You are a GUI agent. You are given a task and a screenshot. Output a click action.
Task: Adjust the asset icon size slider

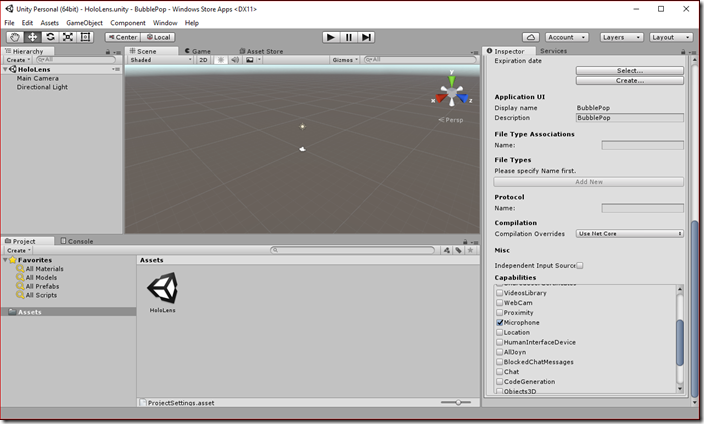pos(456,402)
